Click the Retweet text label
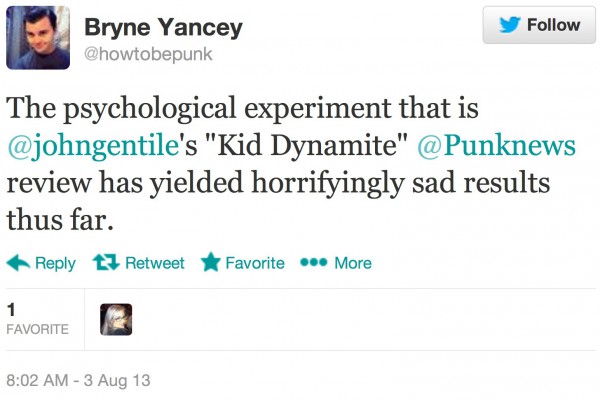 click(154, 263)
